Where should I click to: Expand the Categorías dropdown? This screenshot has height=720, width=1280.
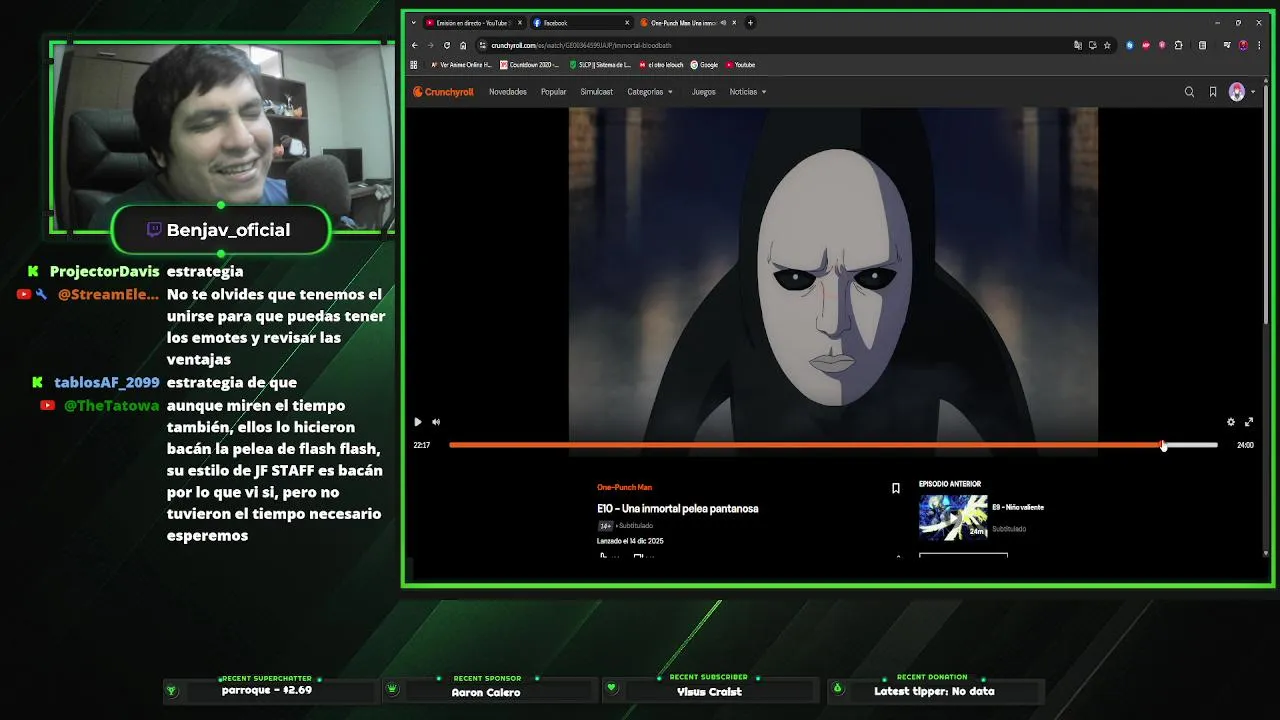tap(650, 92)
